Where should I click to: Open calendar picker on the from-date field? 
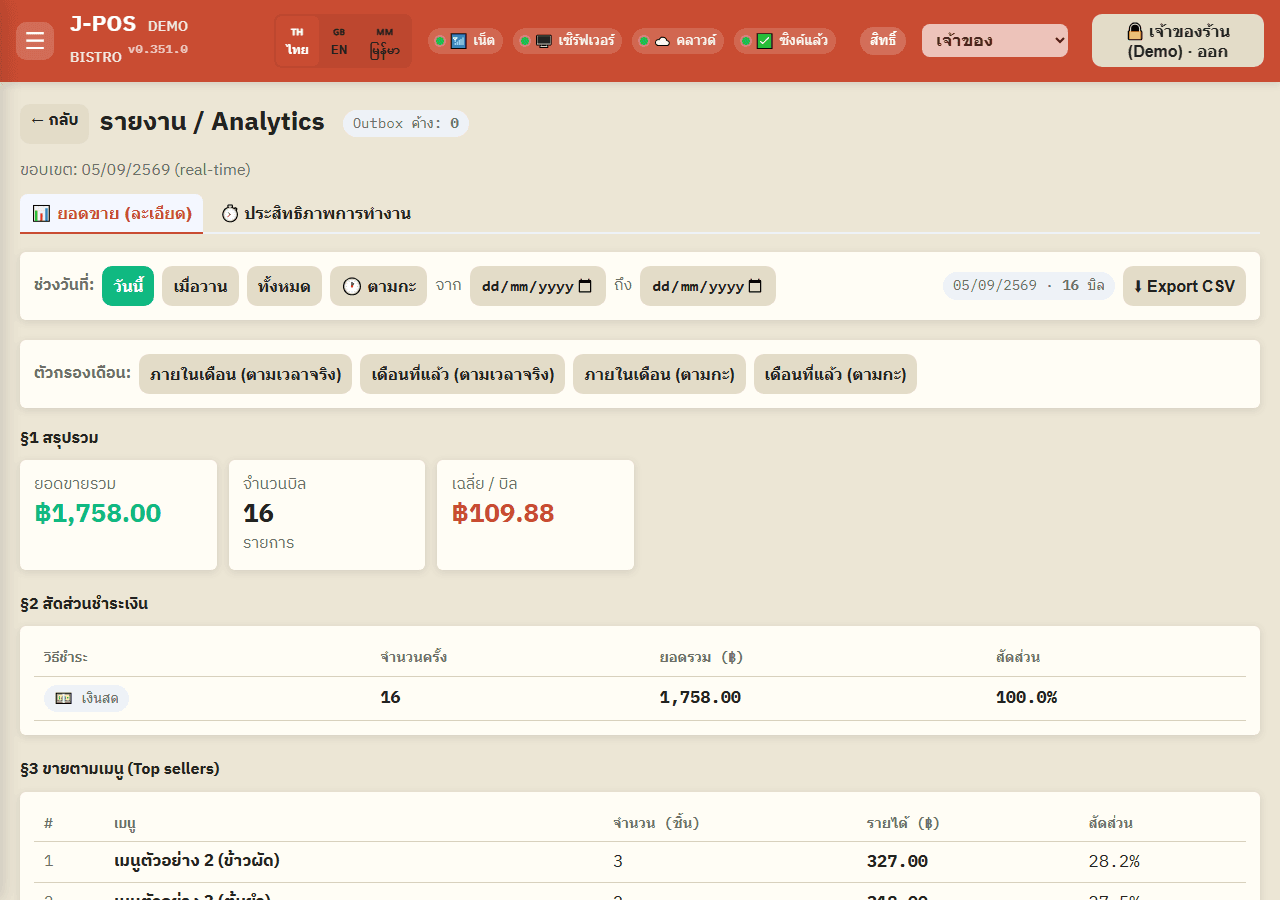[x=585, y=286]
